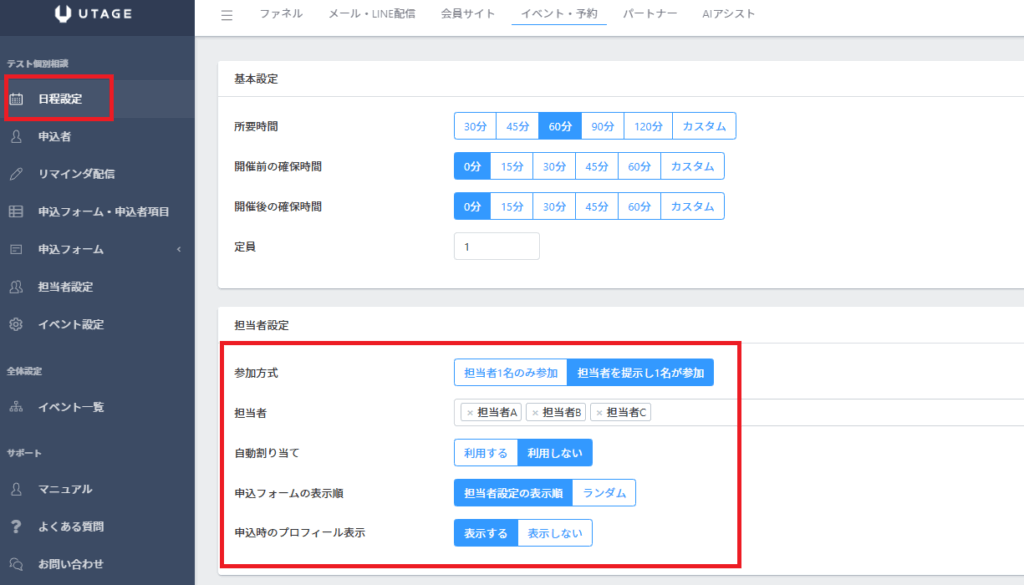1024x585 pixels.
Task: Toggle the hamburger menu icon in top bar
Action: click(227, 15)
